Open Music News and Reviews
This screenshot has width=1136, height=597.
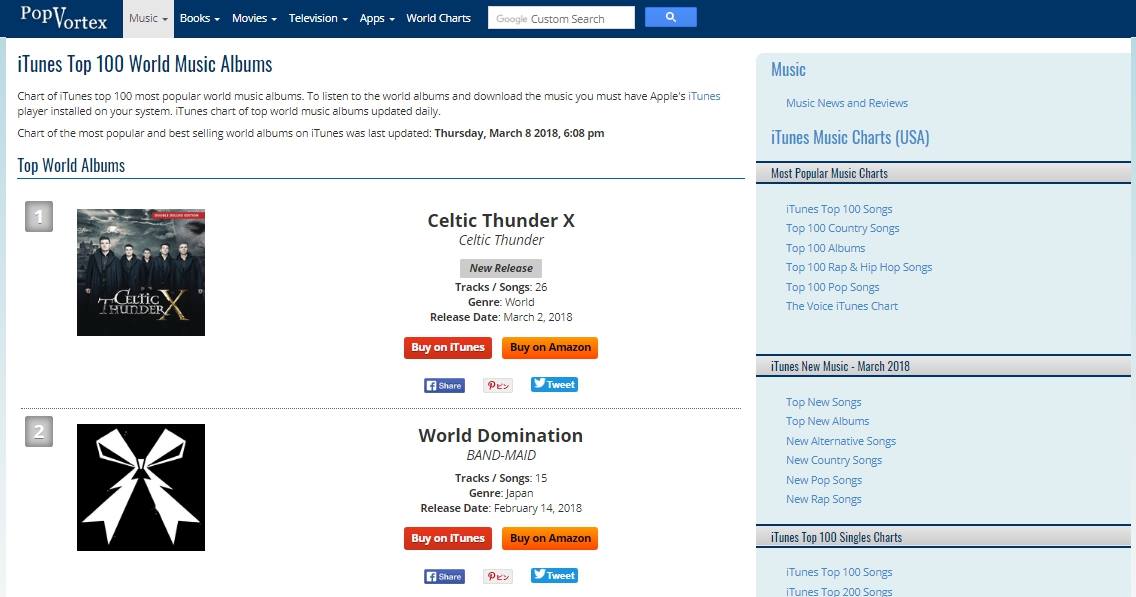click(846, 103)
